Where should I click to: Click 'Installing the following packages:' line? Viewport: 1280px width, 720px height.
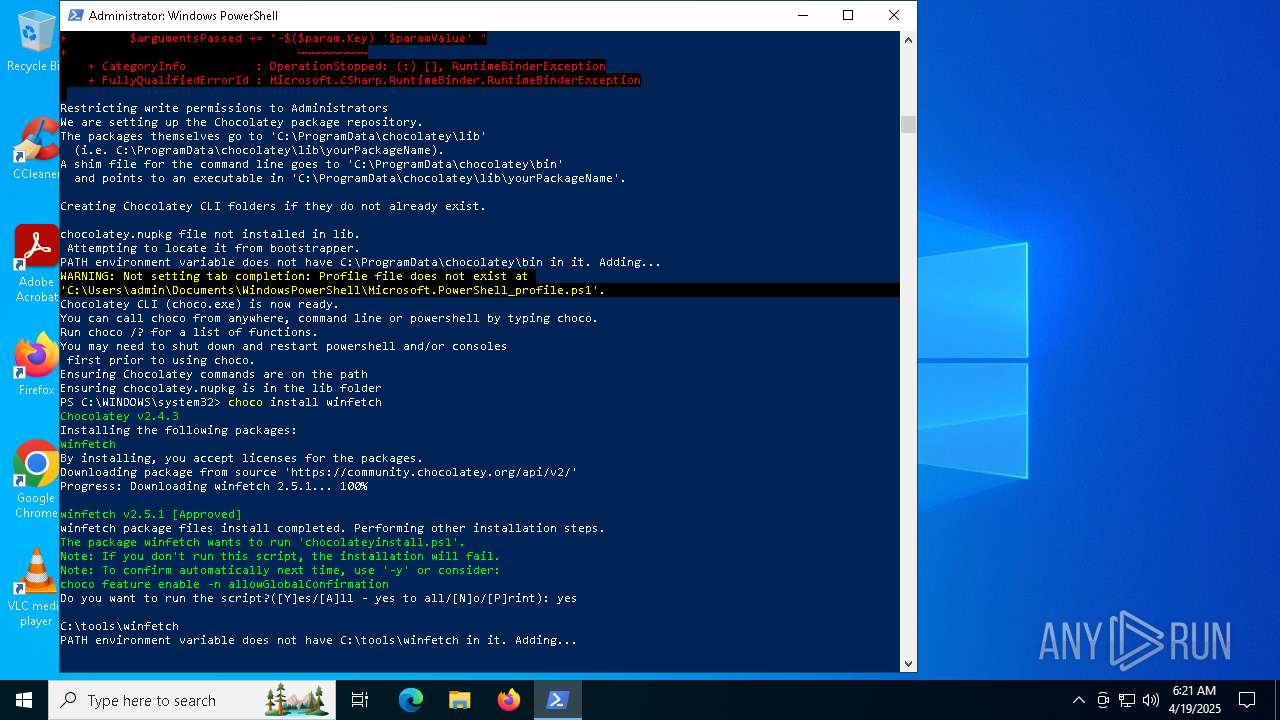pyautogui.click(x=178, y=430)
